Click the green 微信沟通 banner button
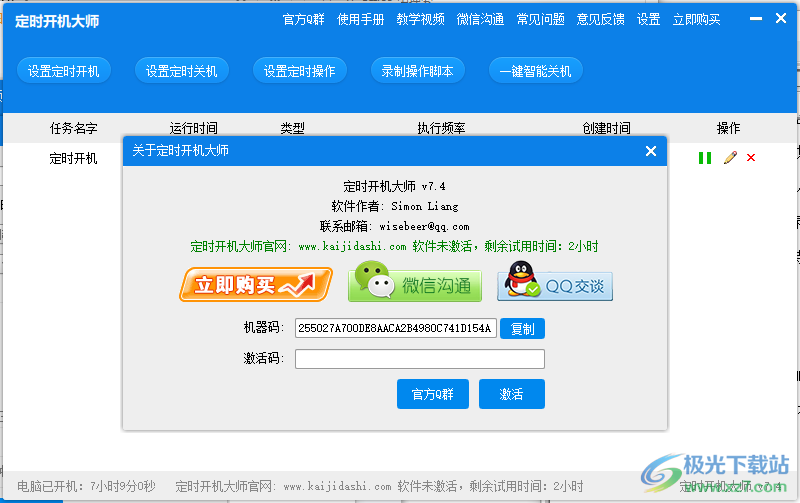 coord(415,283)
